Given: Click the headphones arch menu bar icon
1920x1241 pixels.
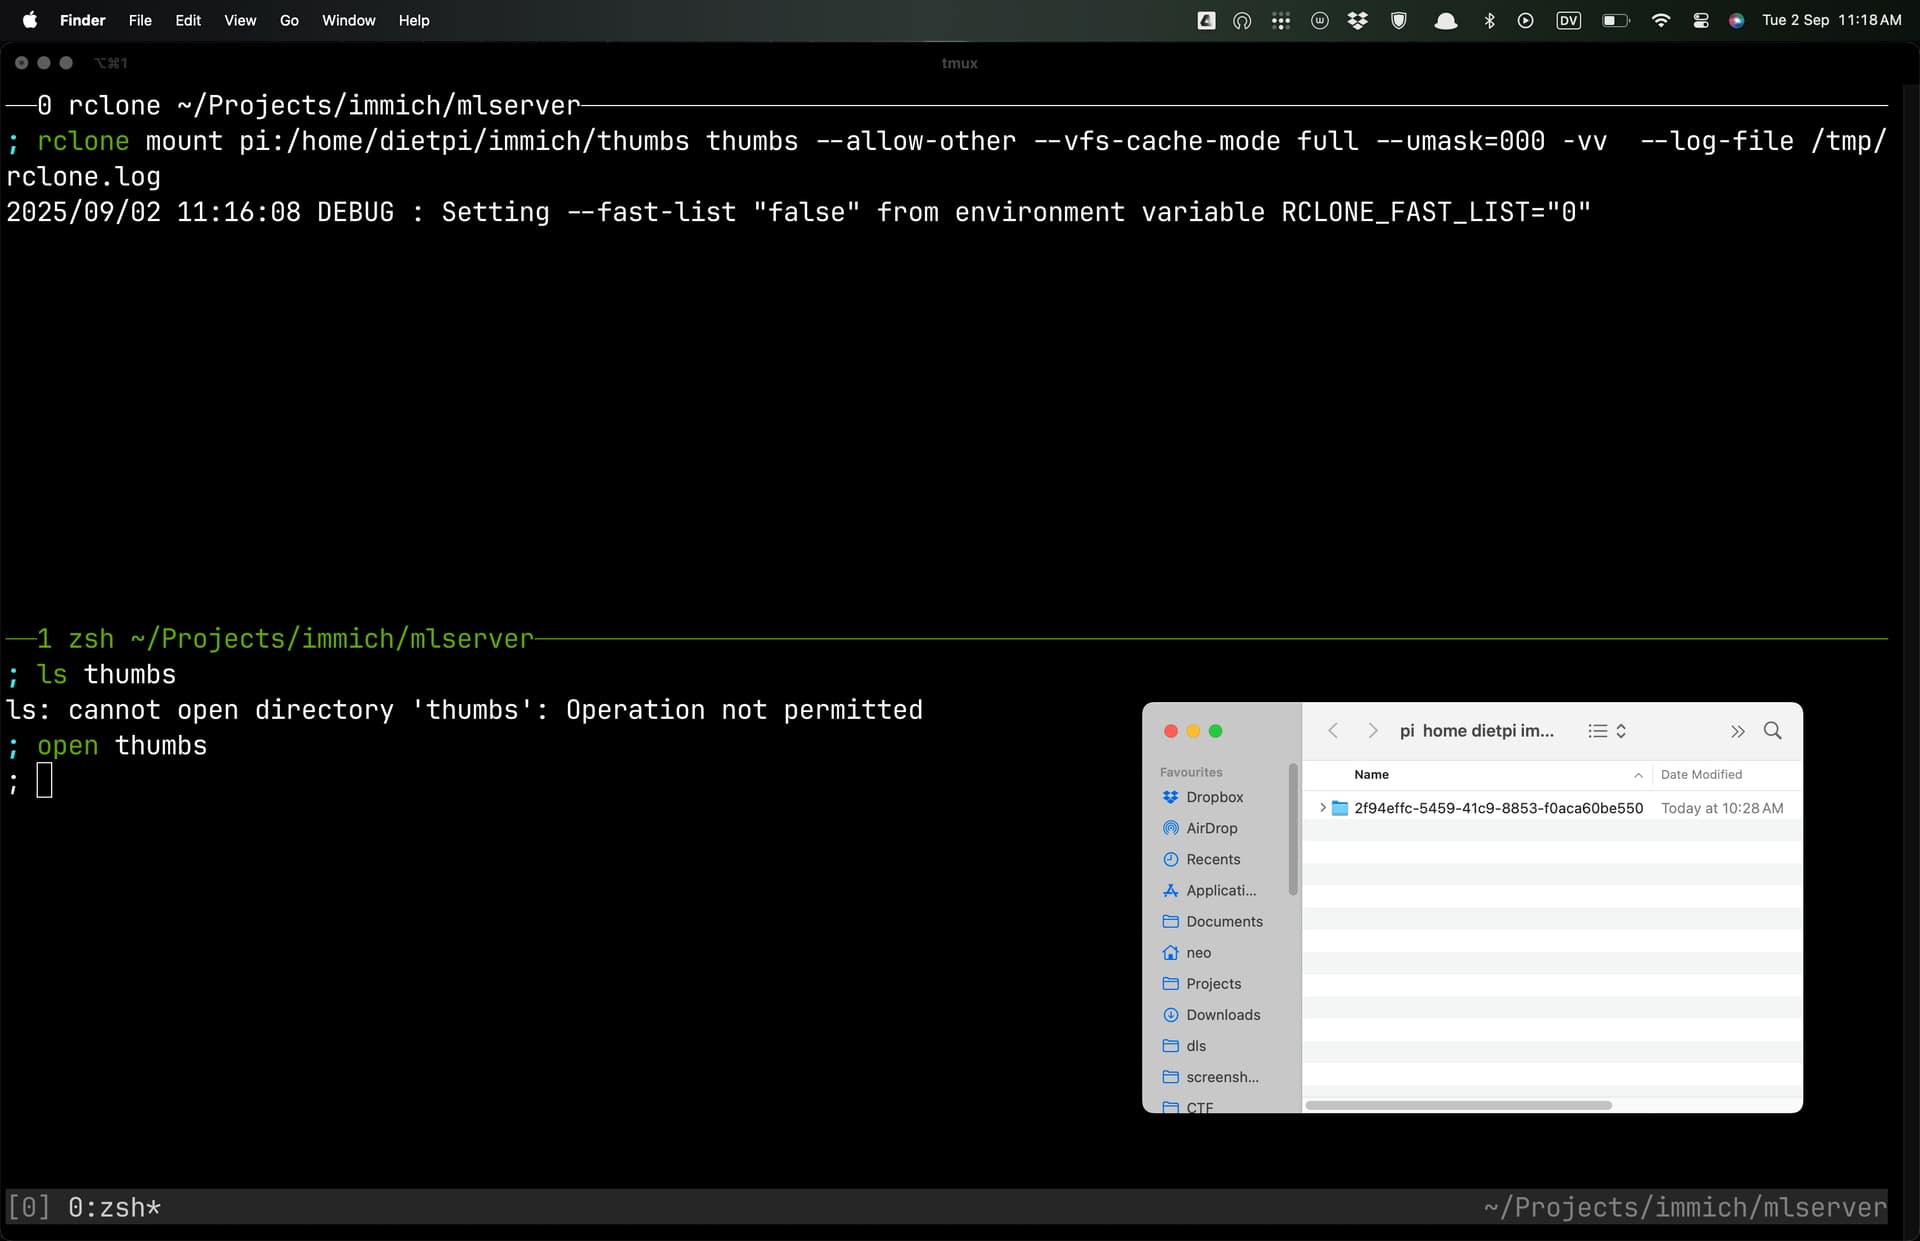Looking at the screenshot, I should coord(1242,20).
